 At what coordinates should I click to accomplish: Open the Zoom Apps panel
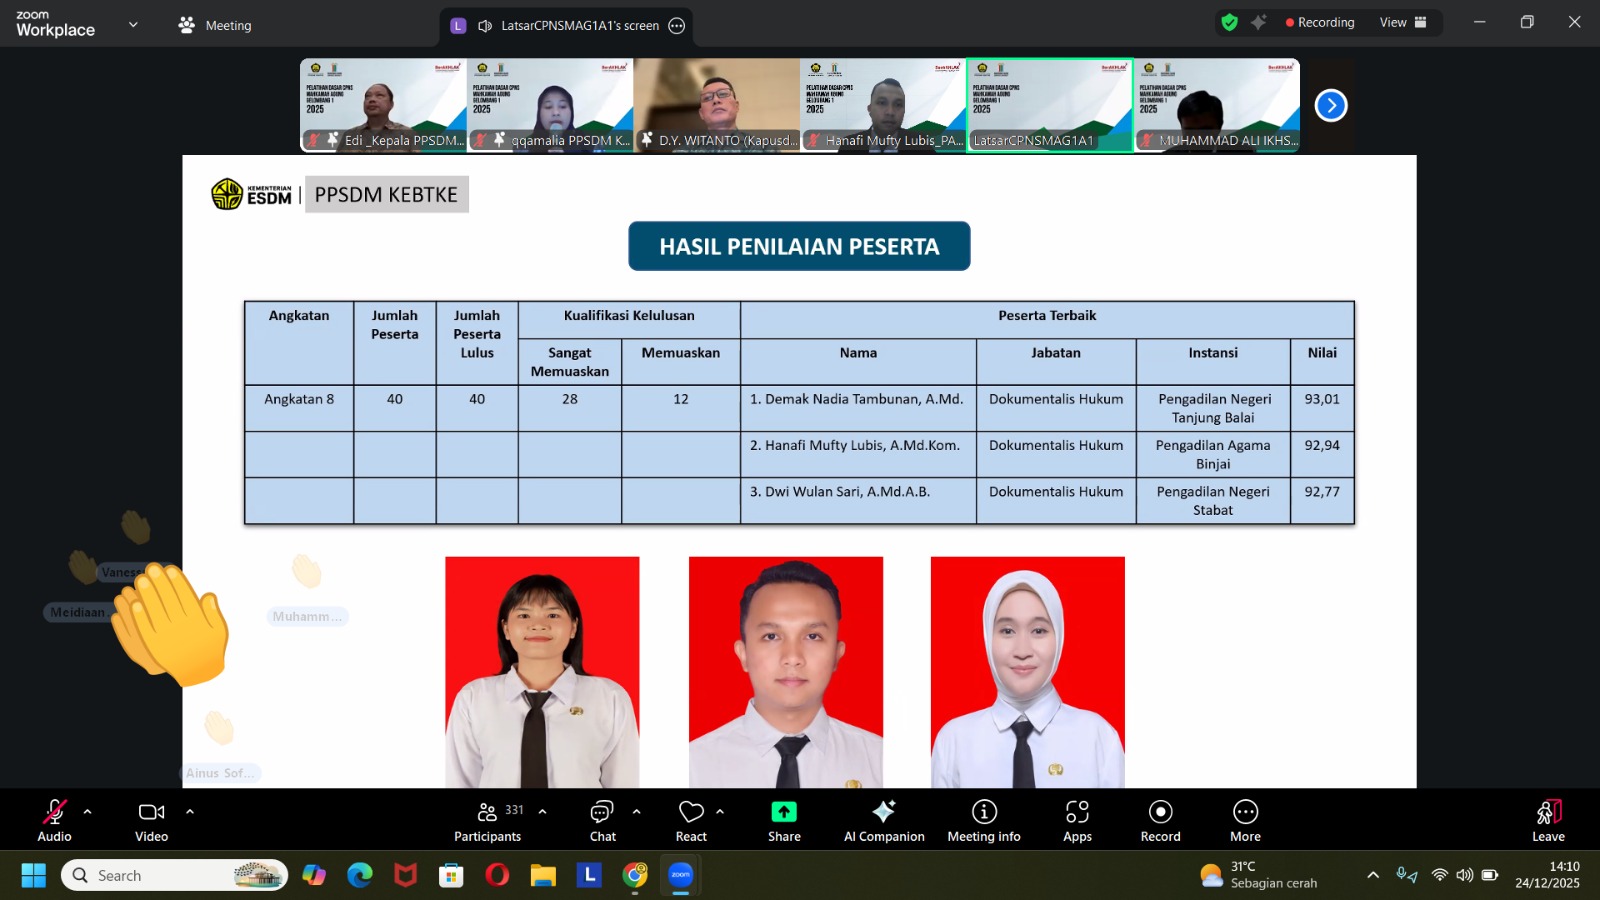1077,820
